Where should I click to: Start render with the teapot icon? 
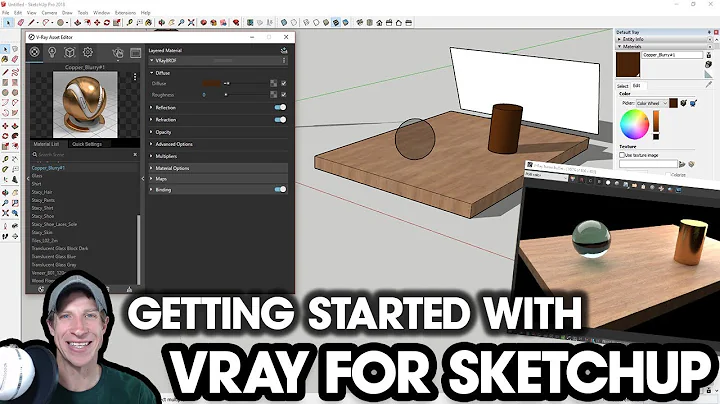click(x=118, y=53)
